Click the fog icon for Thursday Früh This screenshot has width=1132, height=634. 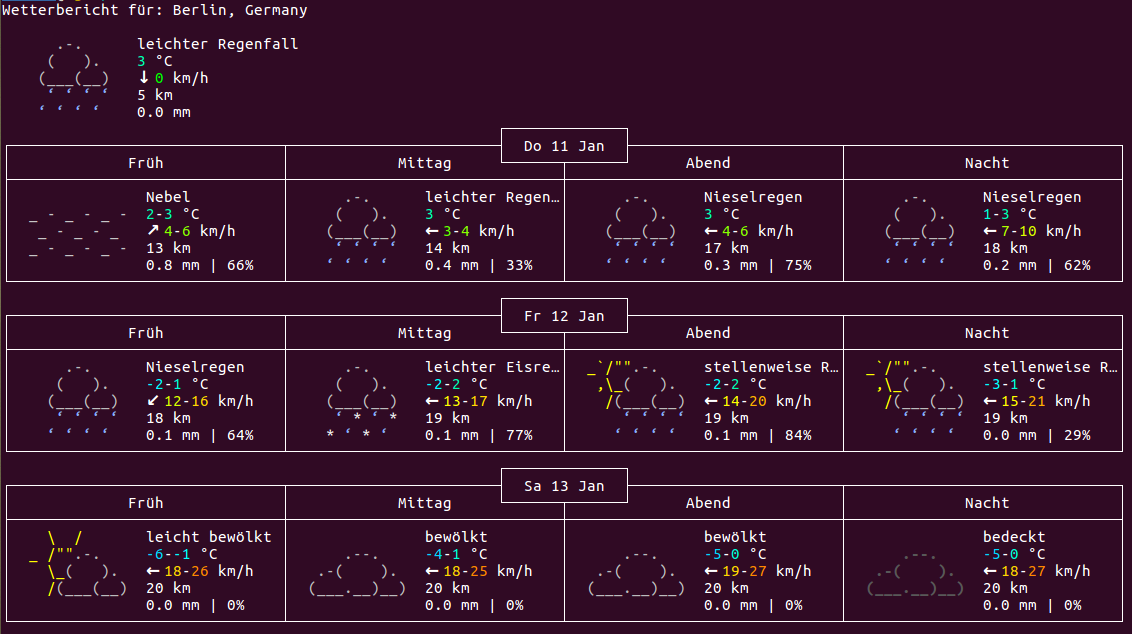(77, 232)
